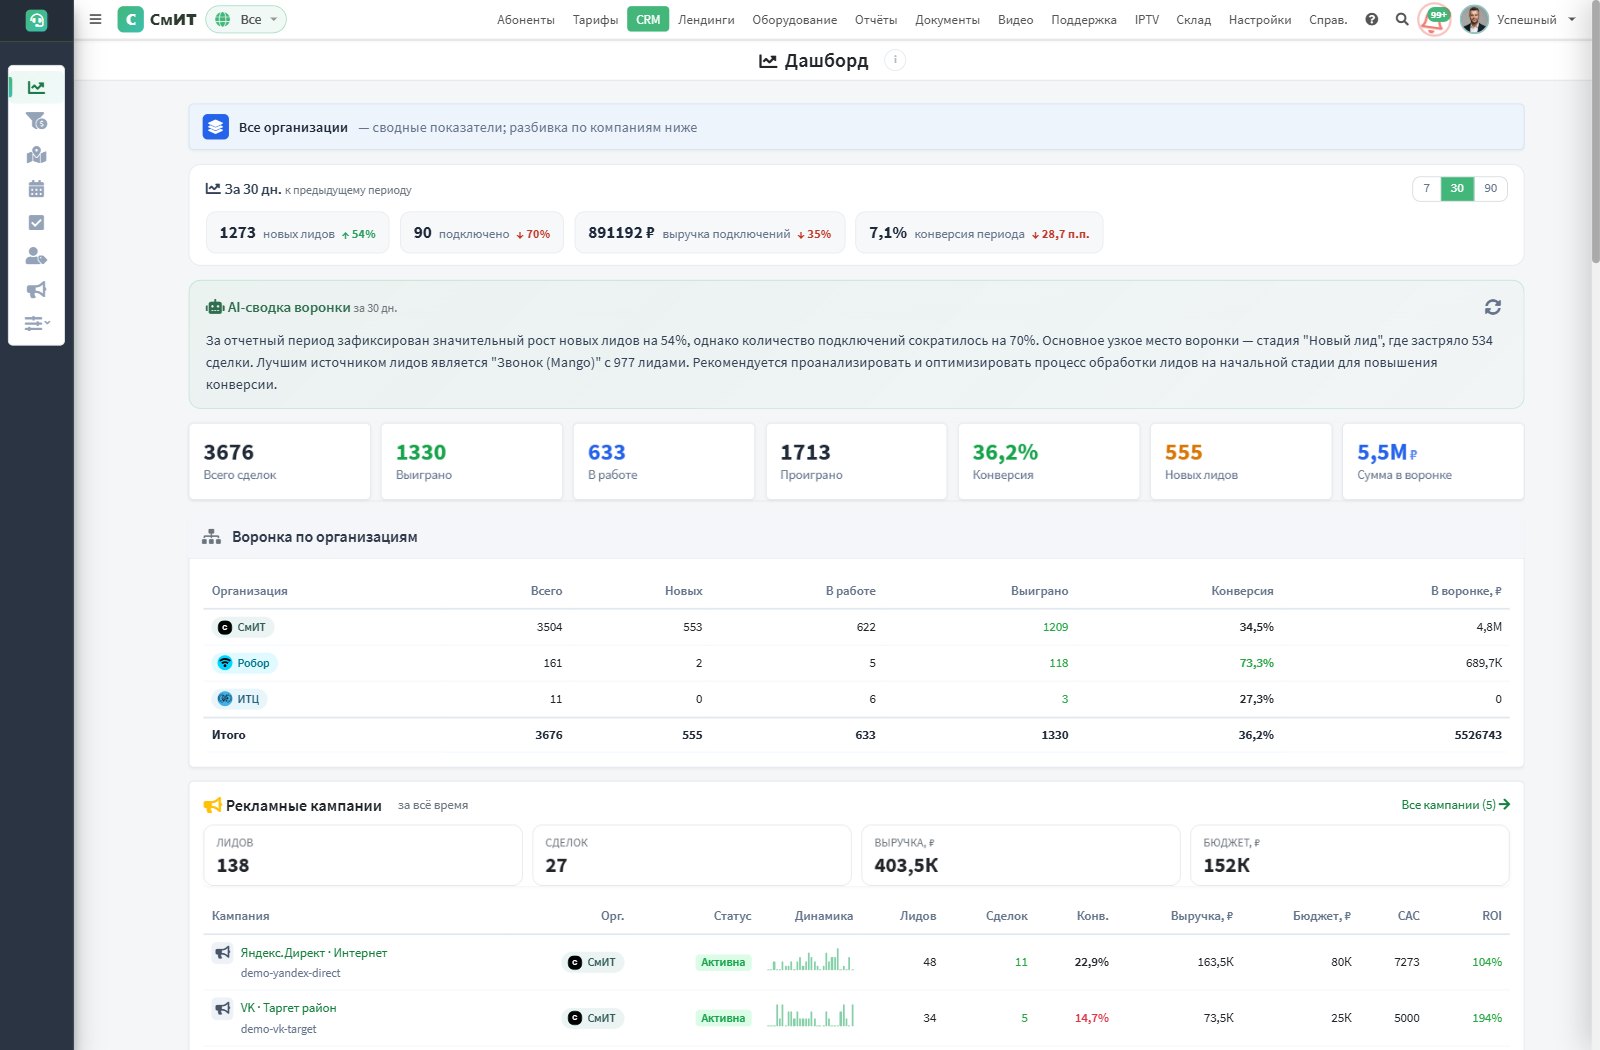This screenshot has height=1050, width=1600.
Task: Open the calendar icon in sidebar
Action: (36, 189)
